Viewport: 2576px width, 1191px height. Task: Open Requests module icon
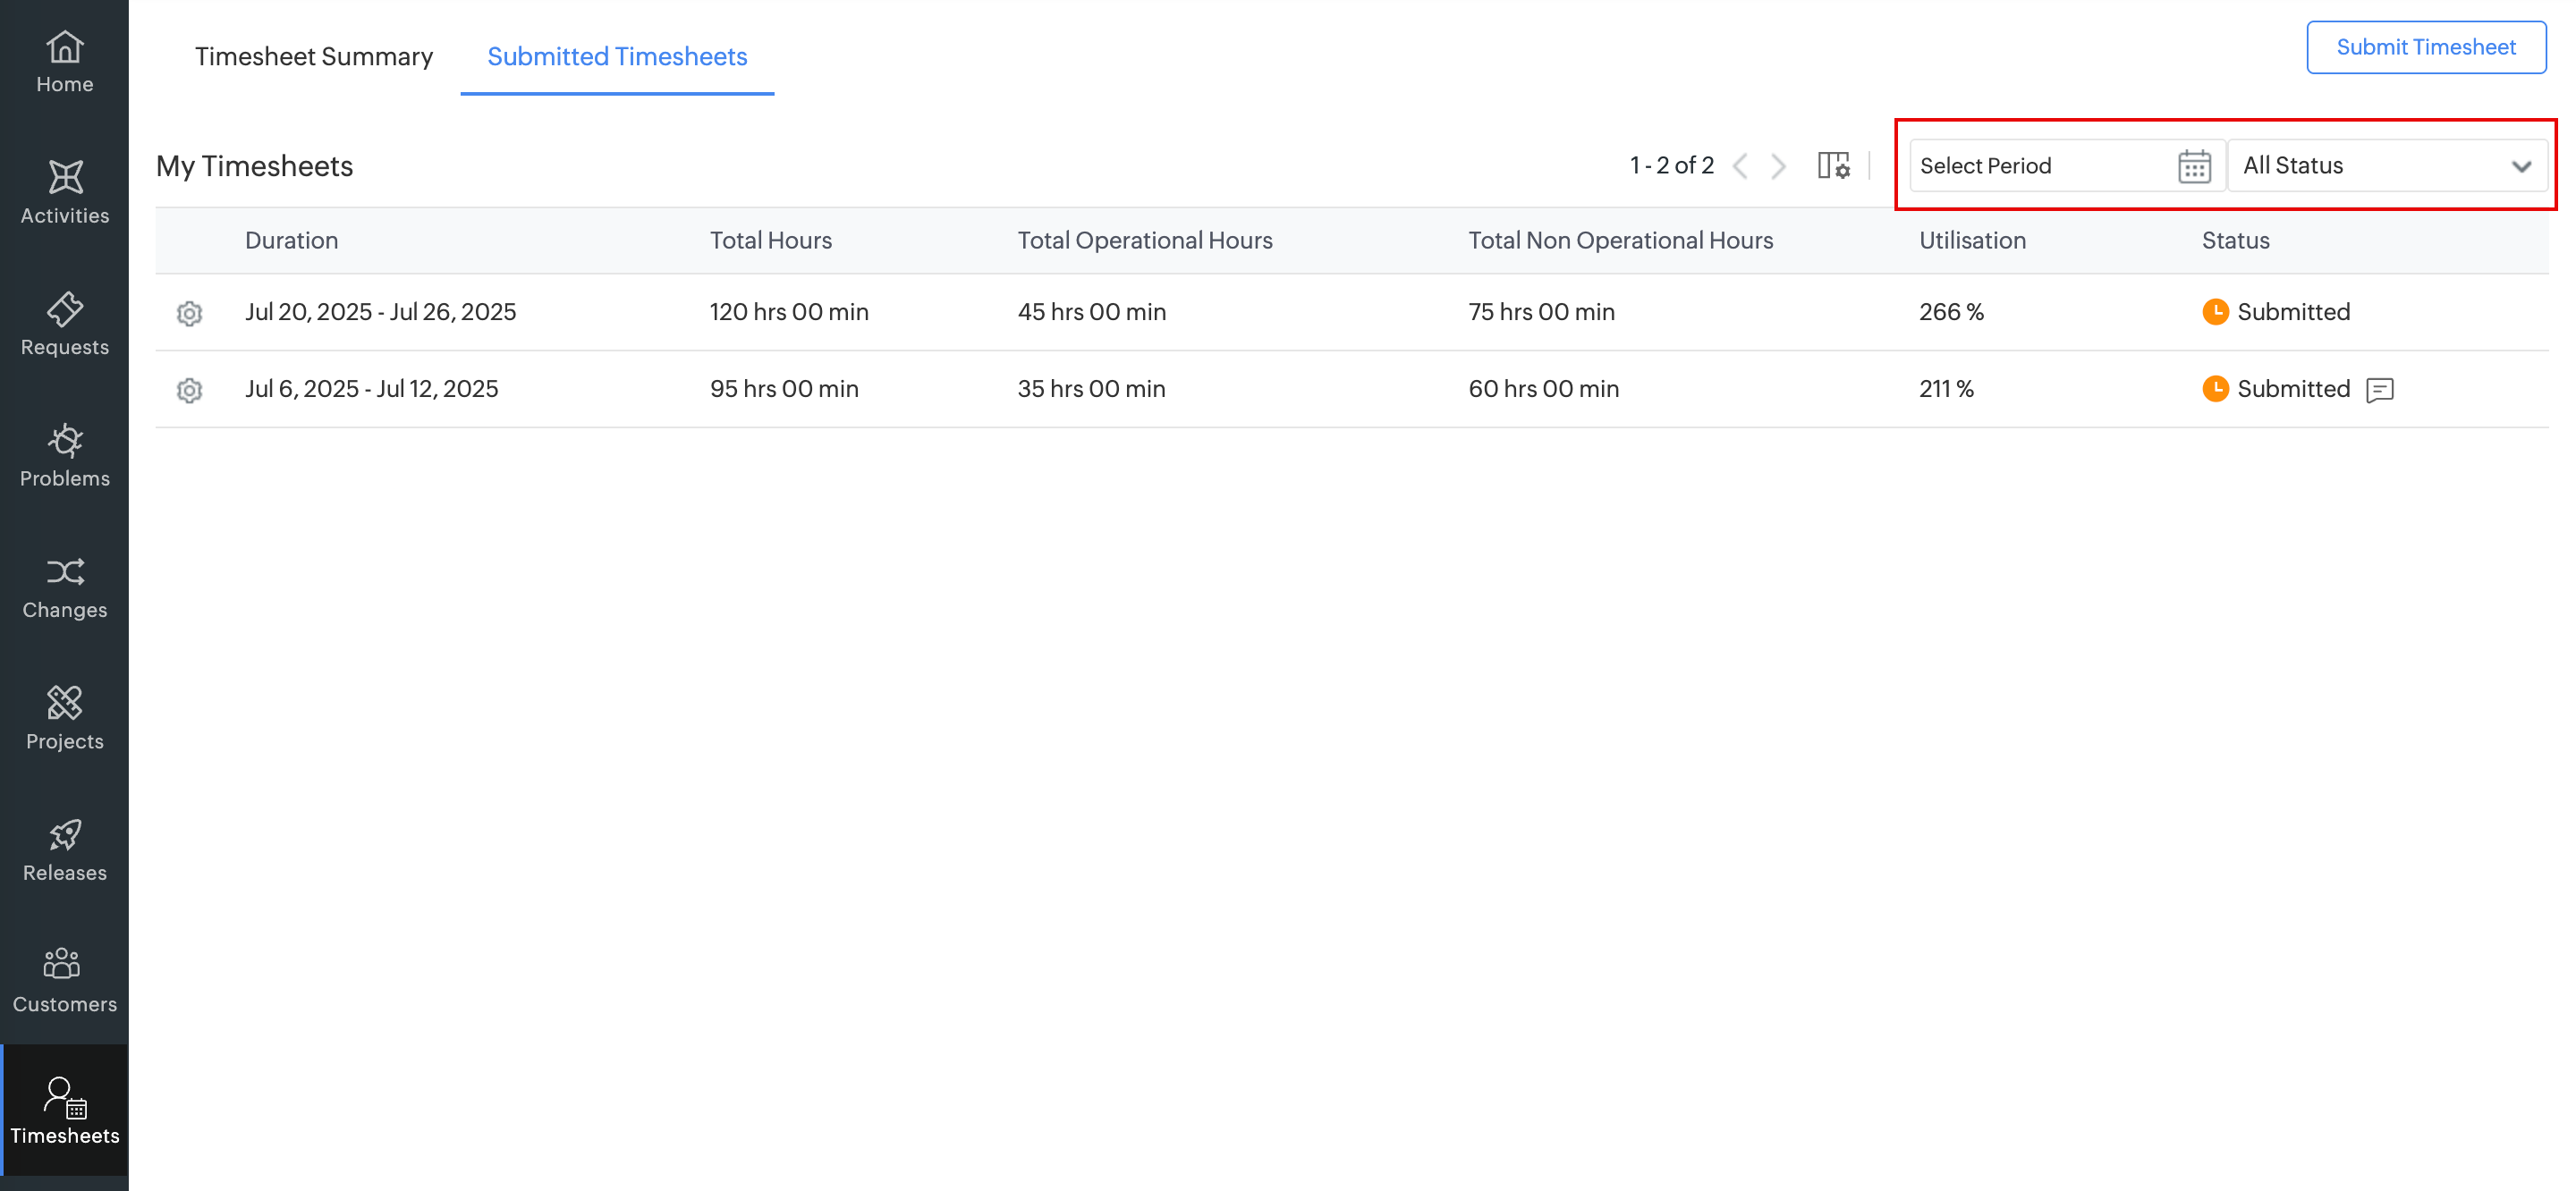pyautogui.click(x=64, y=323)
